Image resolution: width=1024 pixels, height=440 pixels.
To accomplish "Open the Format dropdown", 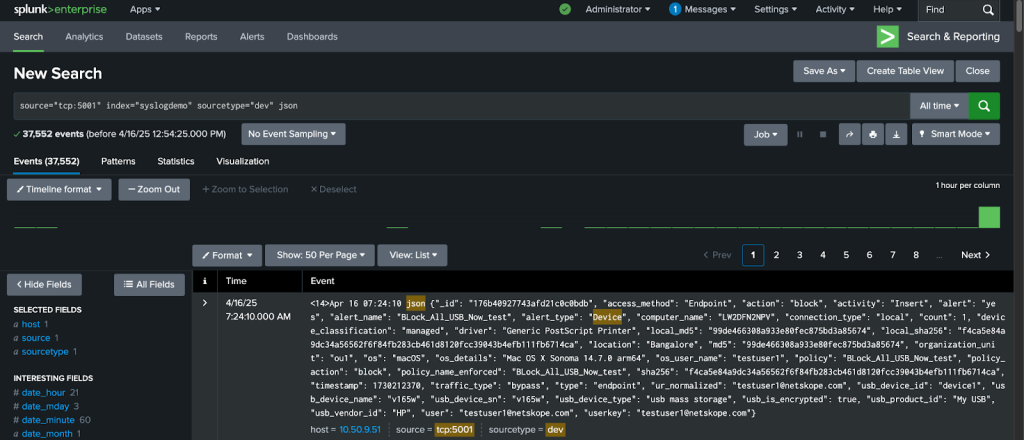I will [227, 255].
